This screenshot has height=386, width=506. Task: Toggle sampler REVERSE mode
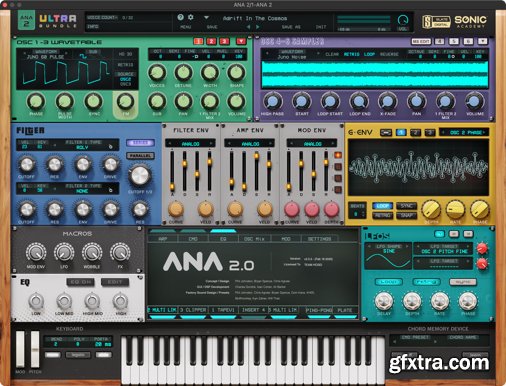389,54
